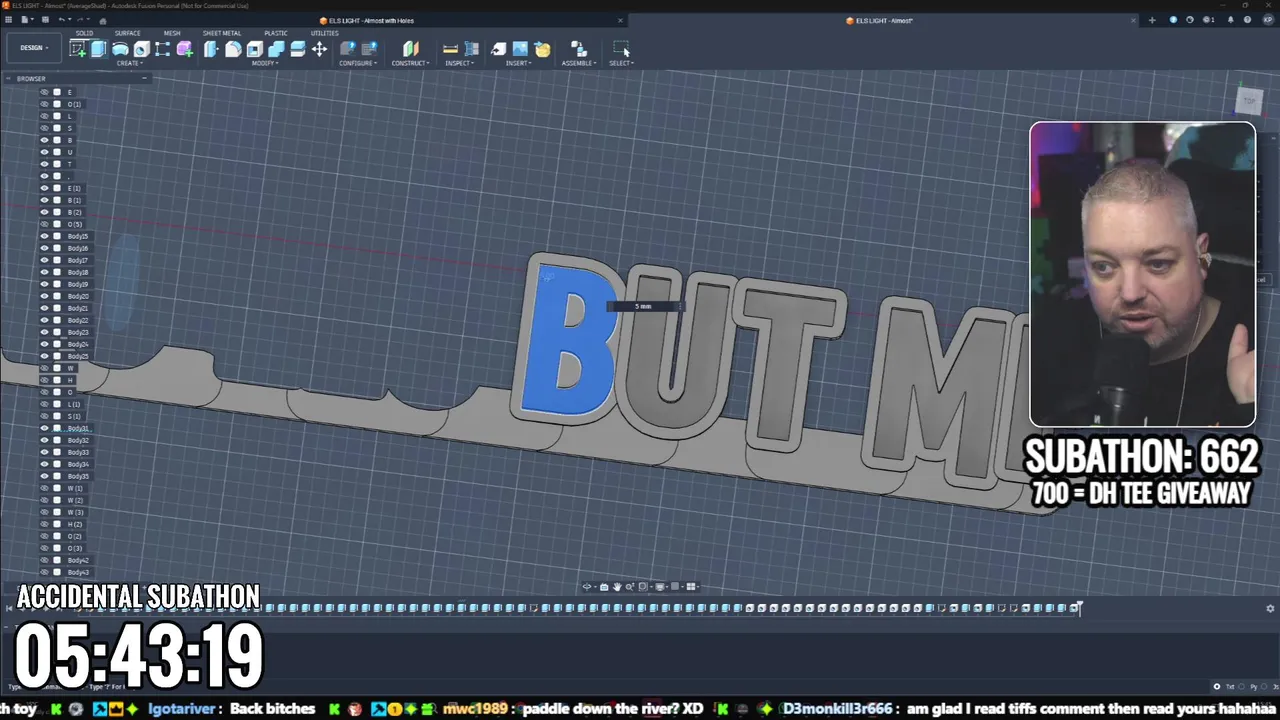Click the Assemble Joint icon
The image size is (1280, 720).
point(578,49)
